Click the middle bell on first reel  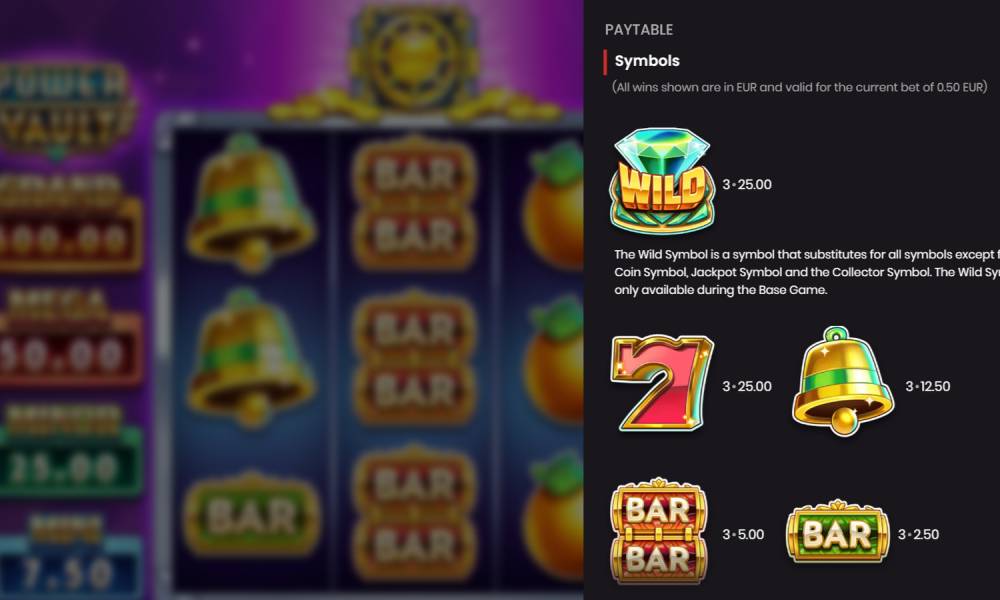[251, 357]
